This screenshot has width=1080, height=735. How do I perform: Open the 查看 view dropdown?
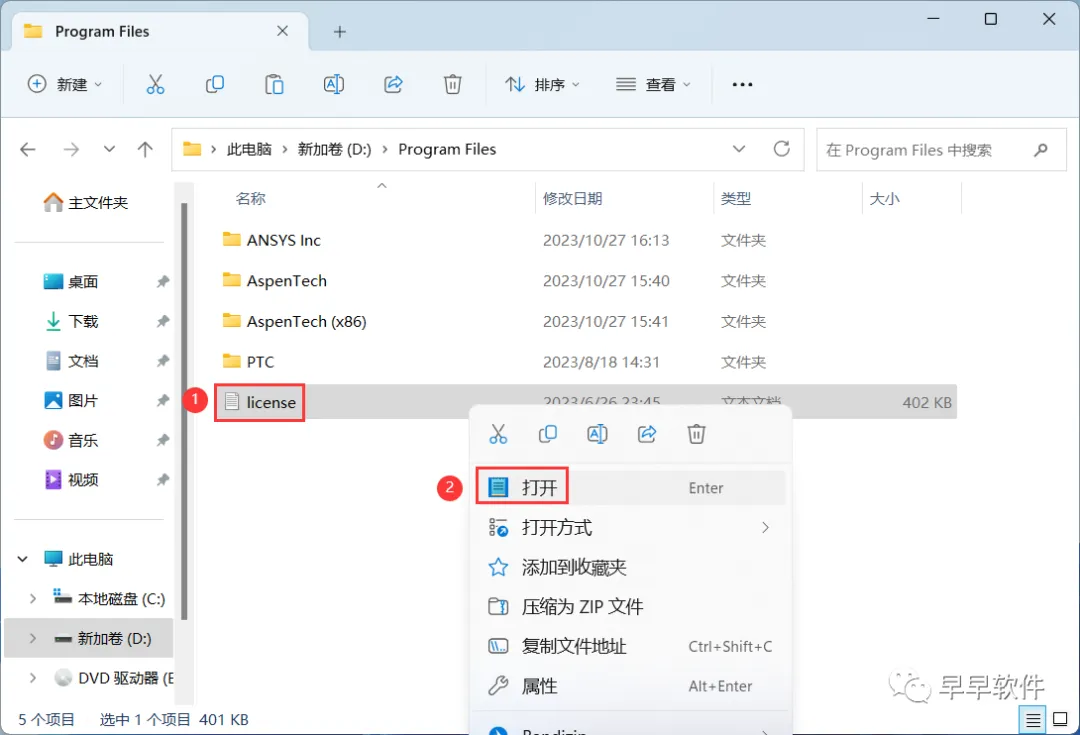pyautogui.click(x=653, y=84)
